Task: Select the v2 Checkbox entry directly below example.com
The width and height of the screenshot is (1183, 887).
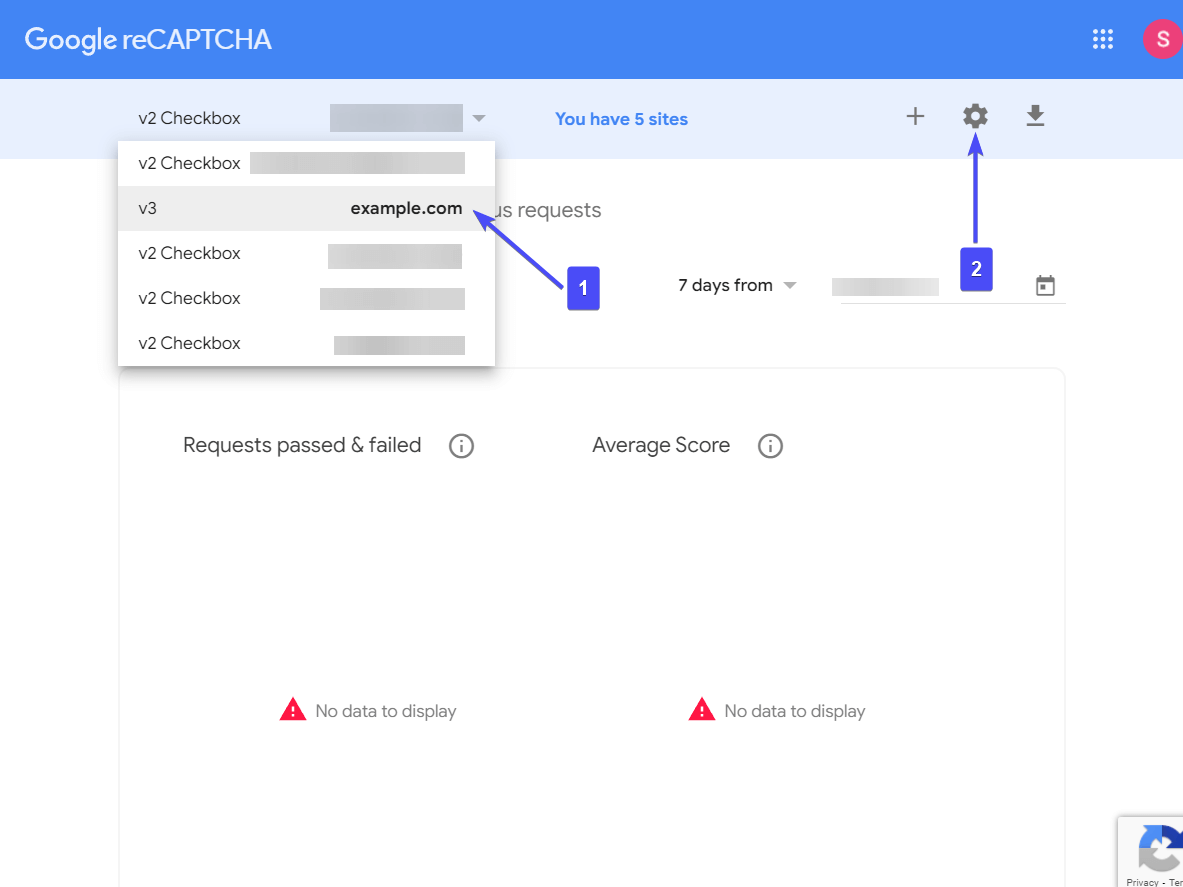Action: pos(306,253)
